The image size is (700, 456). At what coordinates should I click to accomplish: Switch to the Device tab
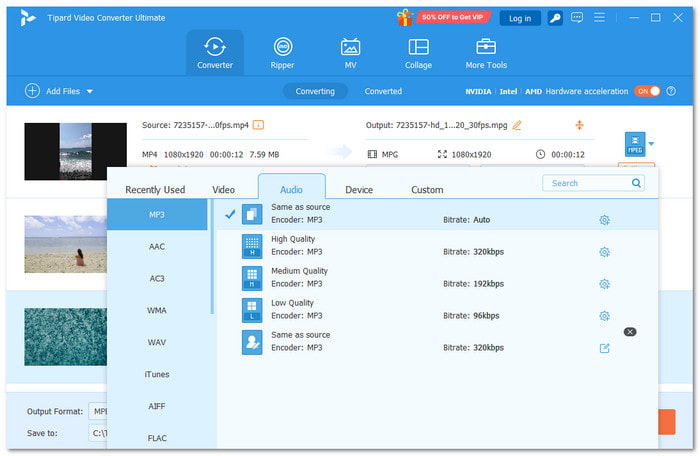(359, 189)
